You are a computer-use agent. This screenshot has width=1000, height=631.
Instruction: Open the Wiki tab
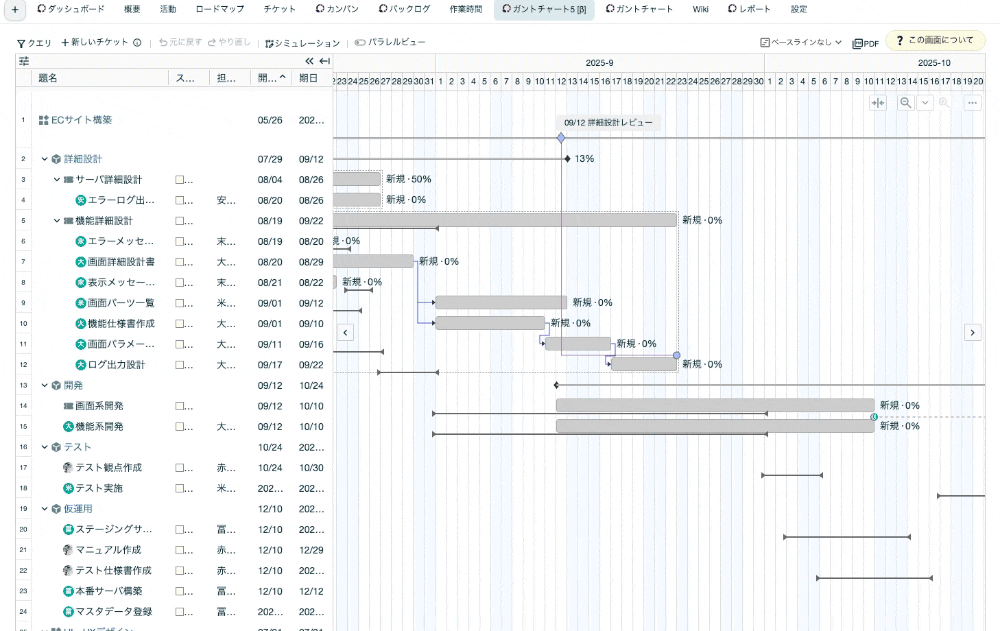(x=700, y=9)
